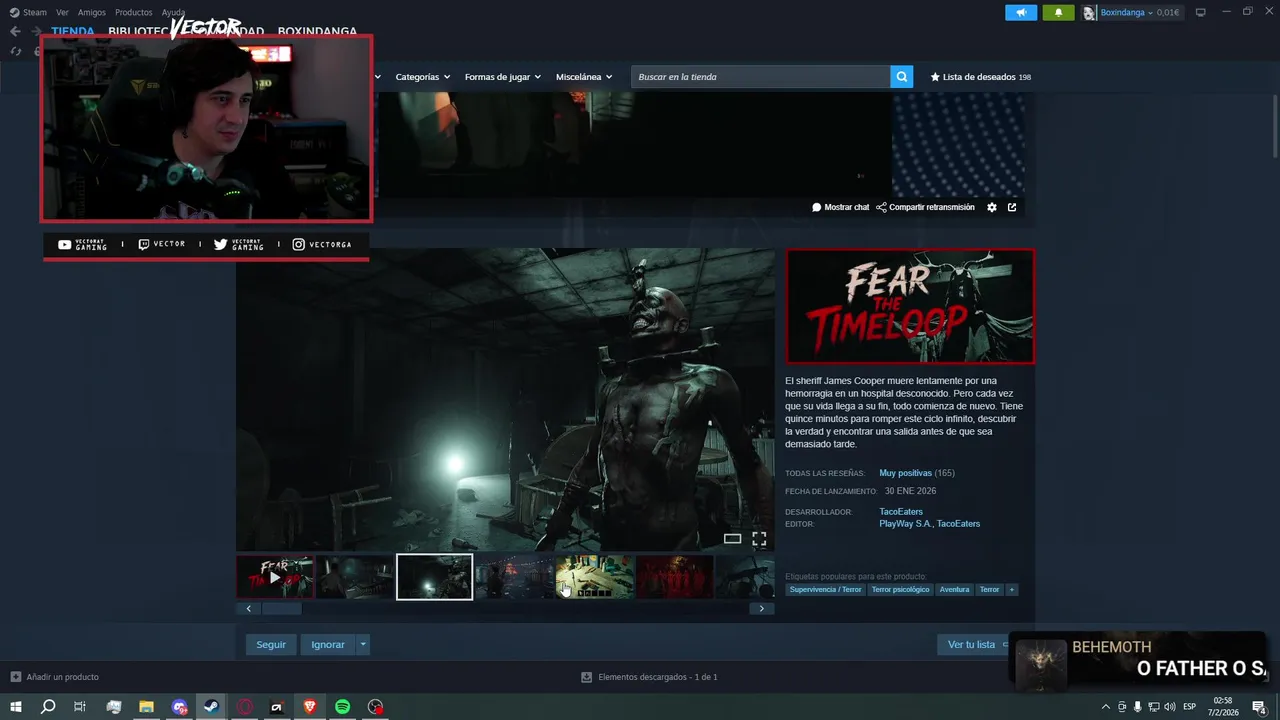Expand more tags with plus button
This screenshot has width=1280, height=720.
coord(1012,590)
